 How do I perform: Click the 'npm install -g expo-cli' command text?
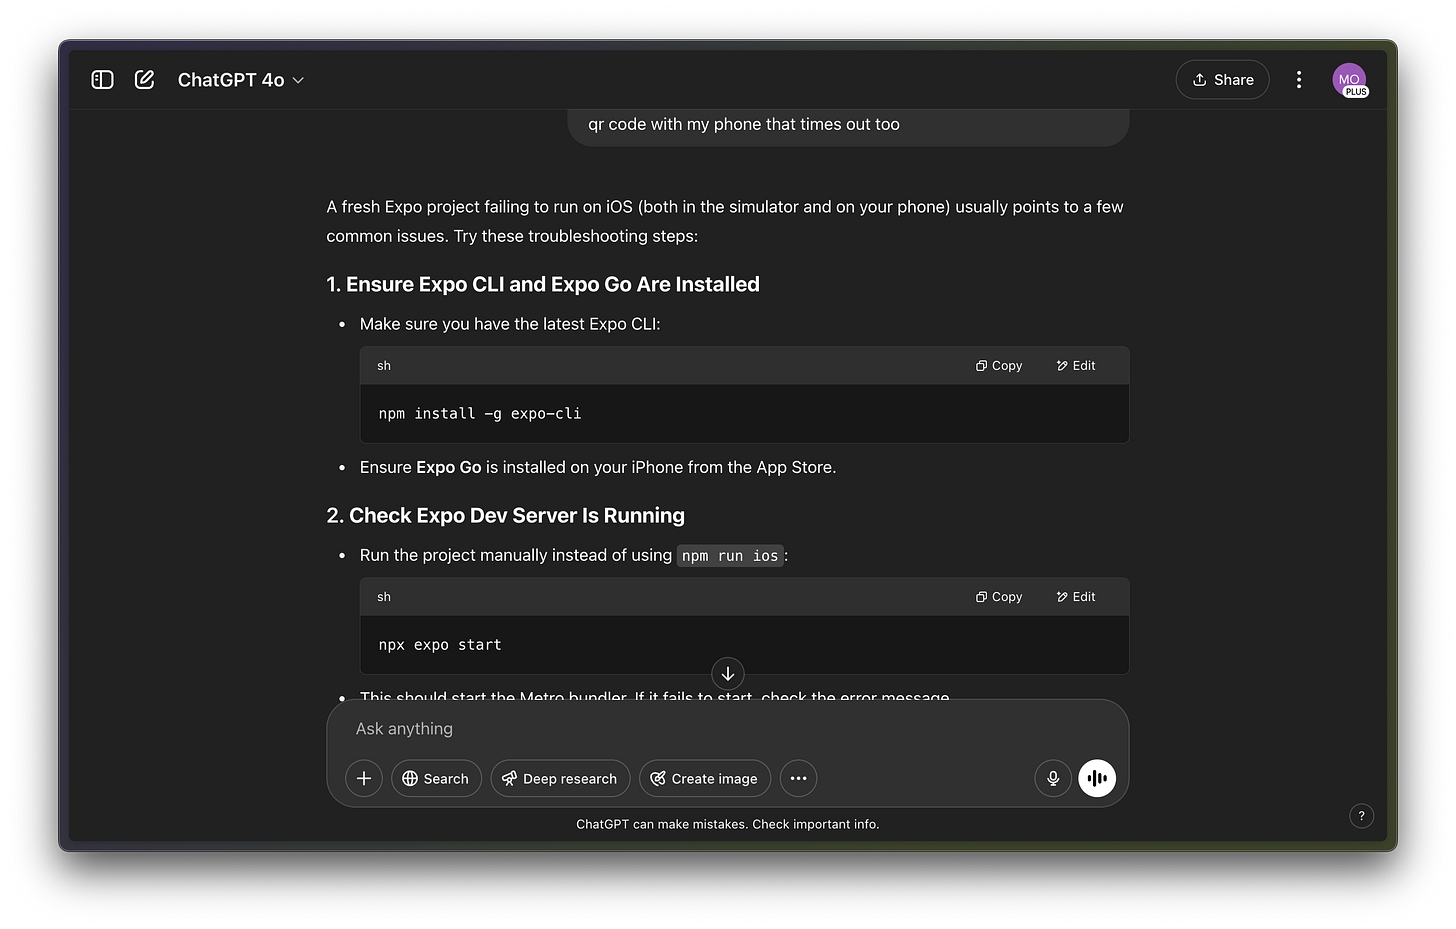(x=480, y=414)
